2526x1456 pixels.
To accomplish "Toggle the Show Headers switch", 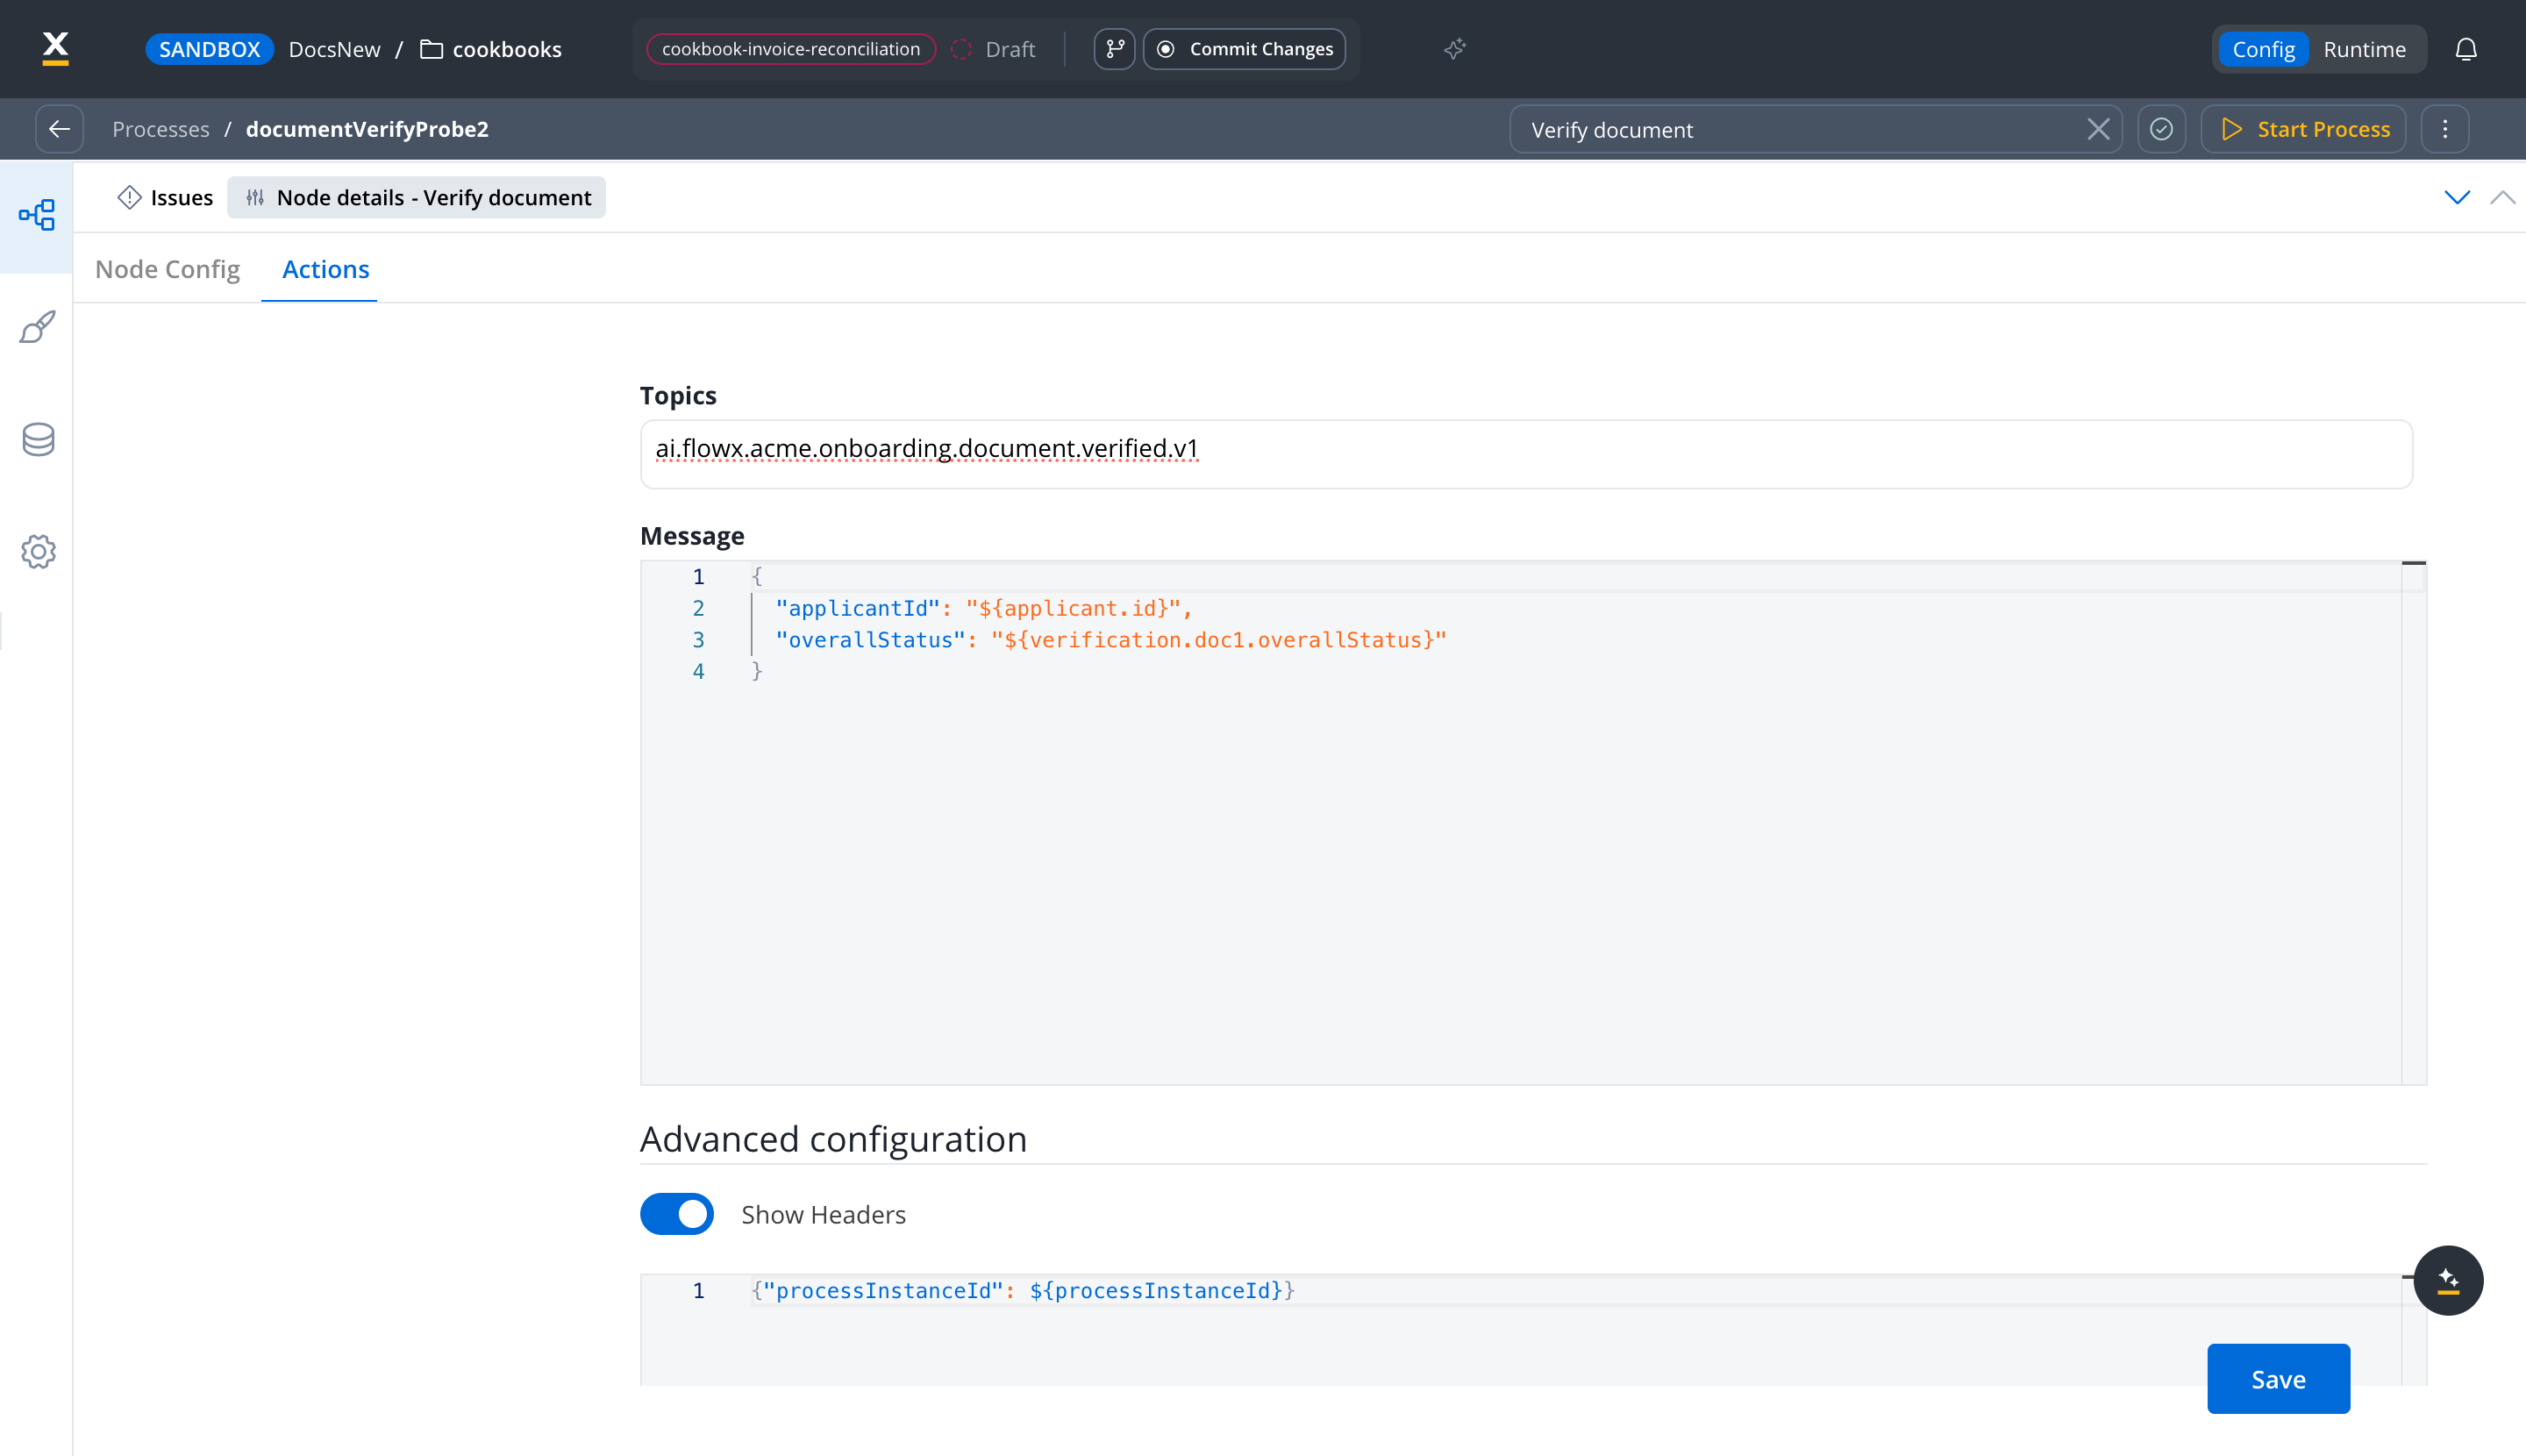I will 677,1214.
